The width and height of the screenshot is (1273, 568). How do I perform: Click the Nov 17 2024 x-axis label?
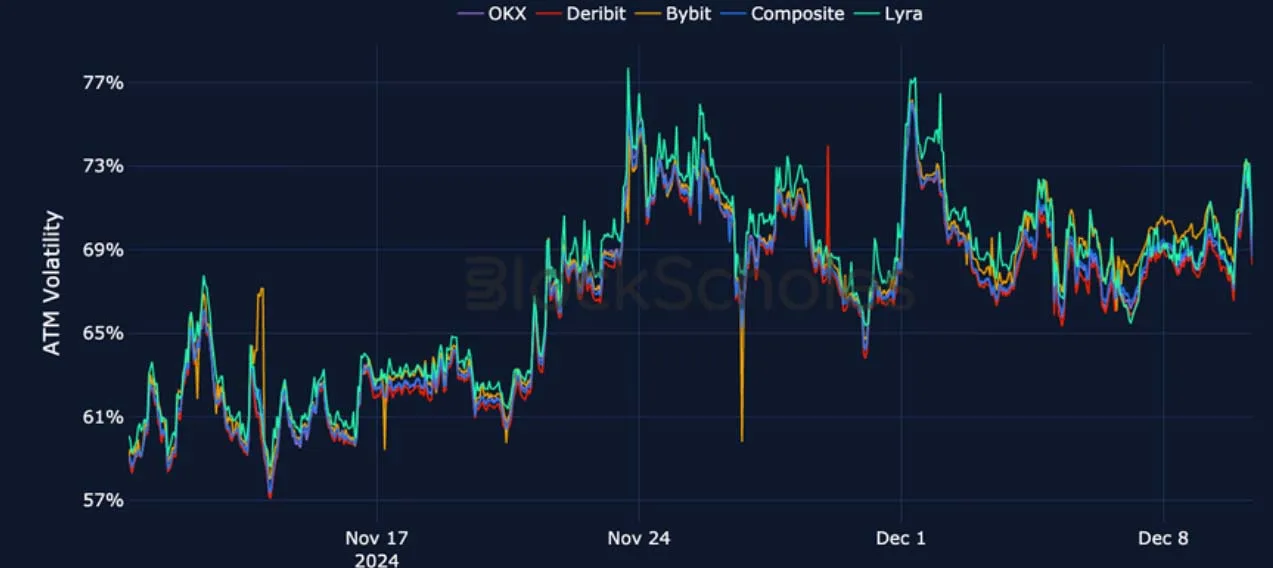[376, 548]
